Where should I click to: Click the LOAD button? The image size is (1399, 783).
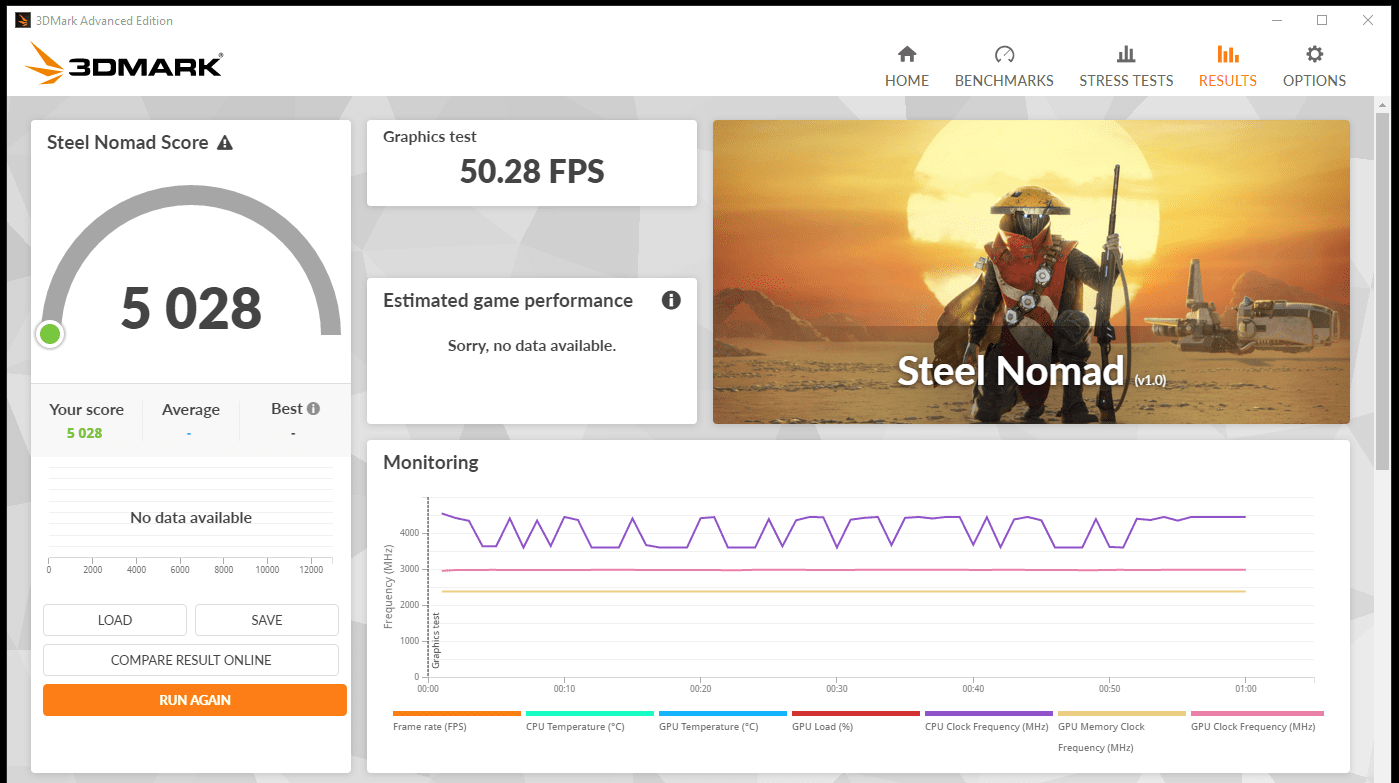pos(115,620)
